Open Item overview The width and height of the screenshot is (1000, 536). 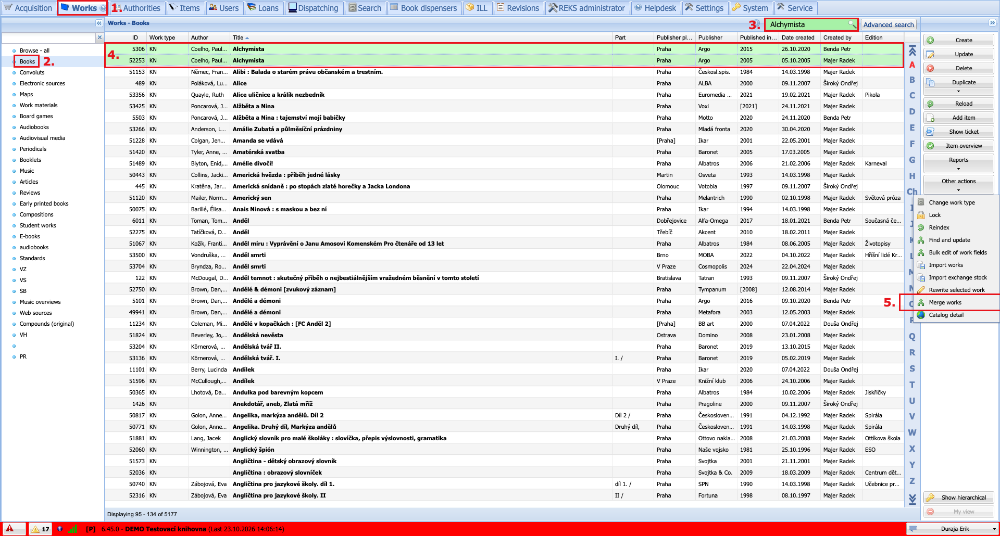pyautogui.click(x=959, y=146)
